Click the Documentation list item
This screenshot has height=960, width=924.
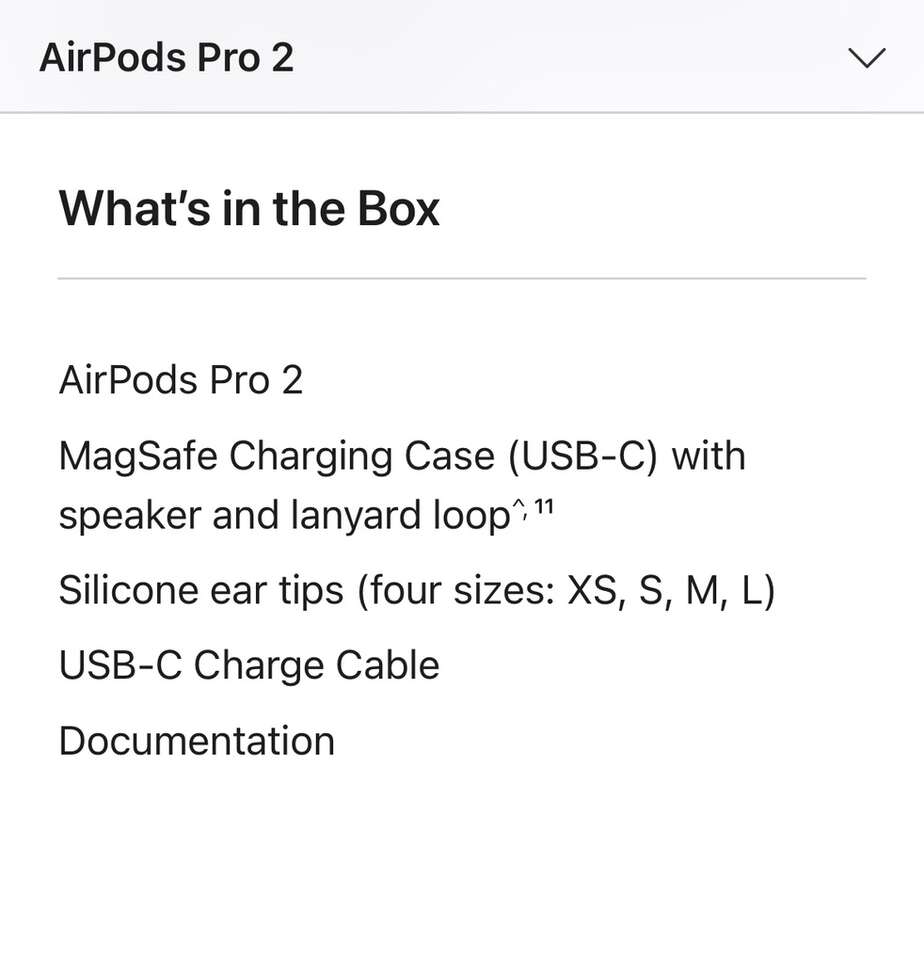(x=196, y=741)
